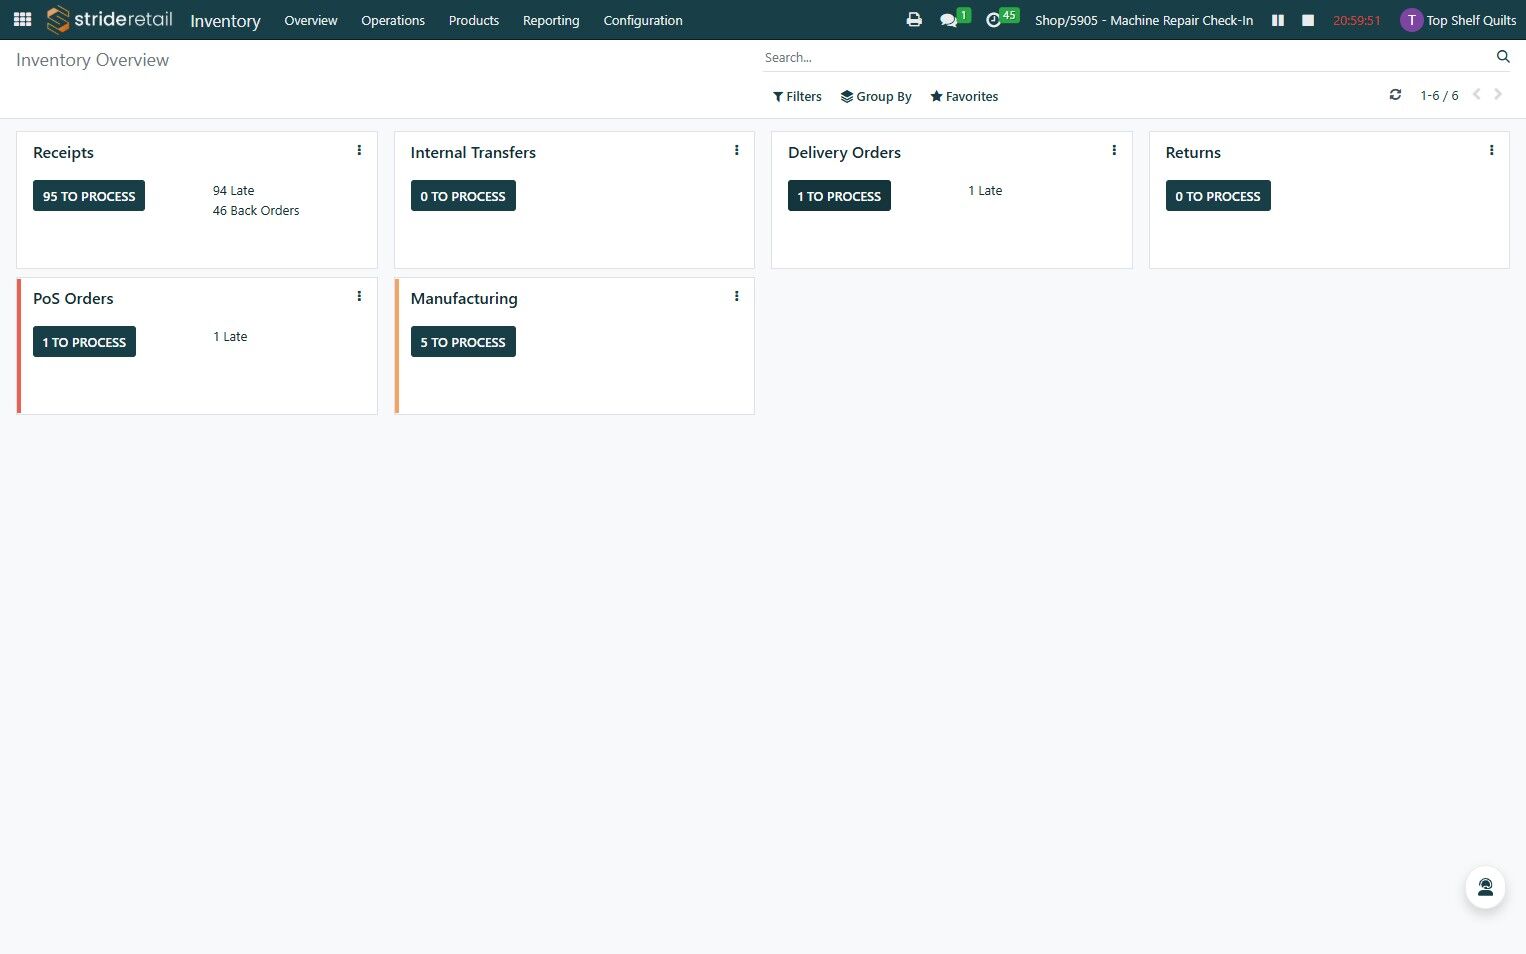The width and height of the screenshot is (1526, 954).
Task: Click Internal Transfers 0 To Process button
Action: [x=463, y=196]
